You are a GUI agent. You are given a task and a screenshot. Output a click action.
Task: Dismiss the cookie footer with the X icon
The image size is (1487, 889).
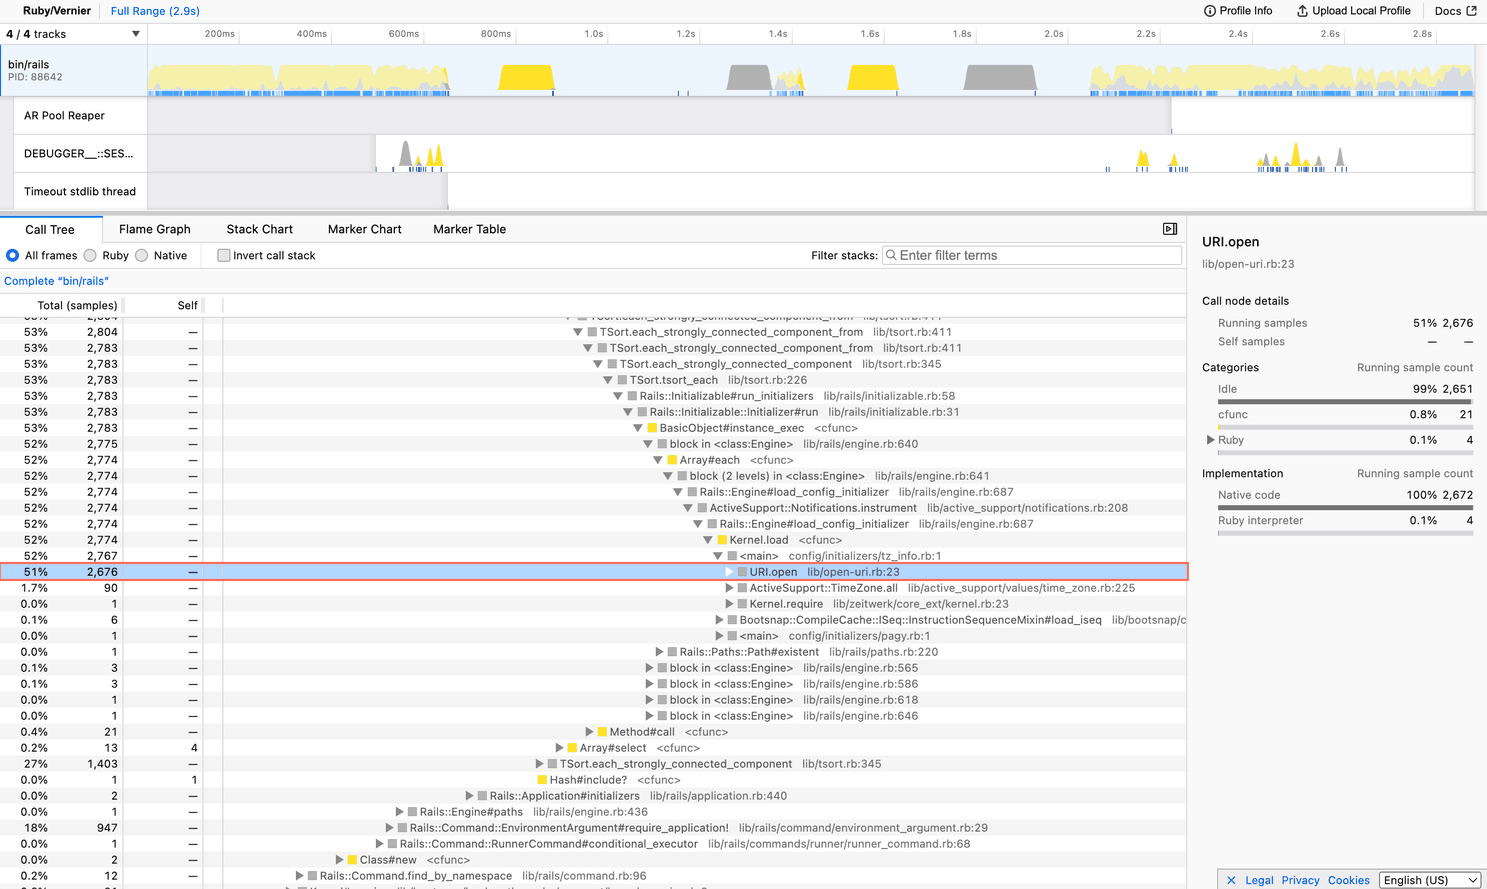pos(1231,879)
